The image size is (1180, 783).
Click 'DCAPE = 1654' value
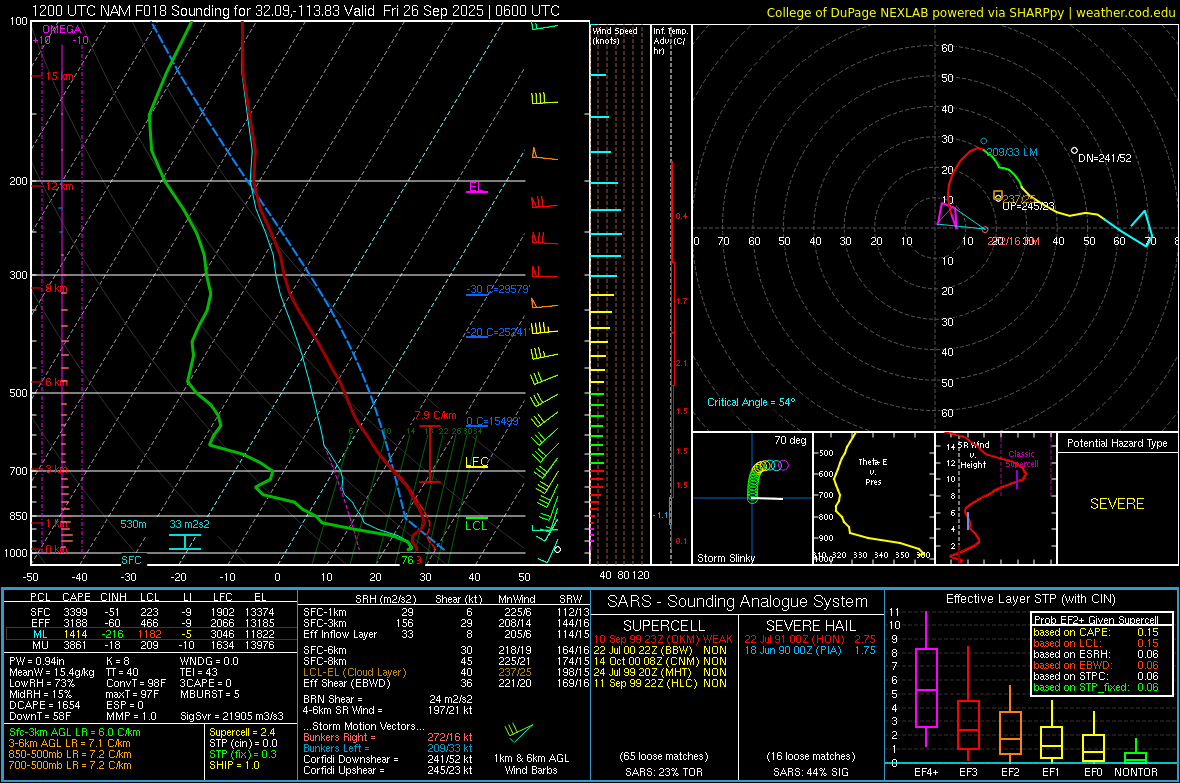(44, 705)
